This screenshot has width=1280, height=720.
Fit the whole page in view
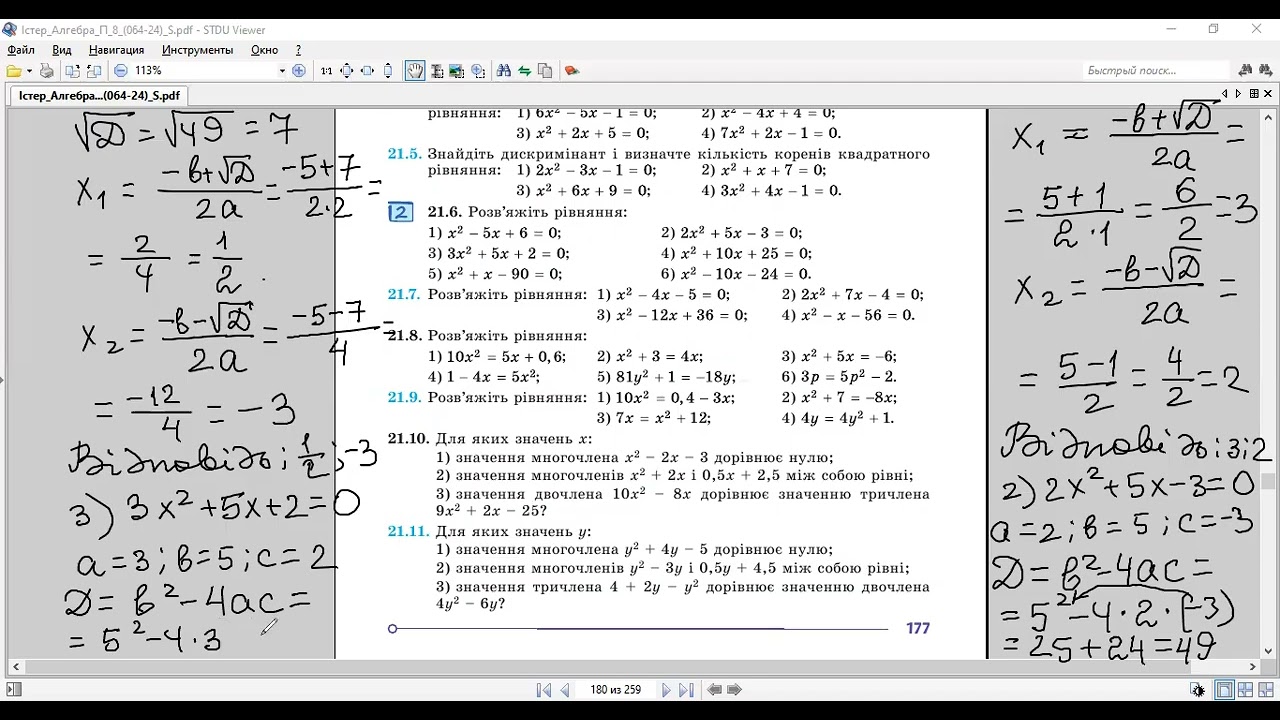[x=347, y=71]
